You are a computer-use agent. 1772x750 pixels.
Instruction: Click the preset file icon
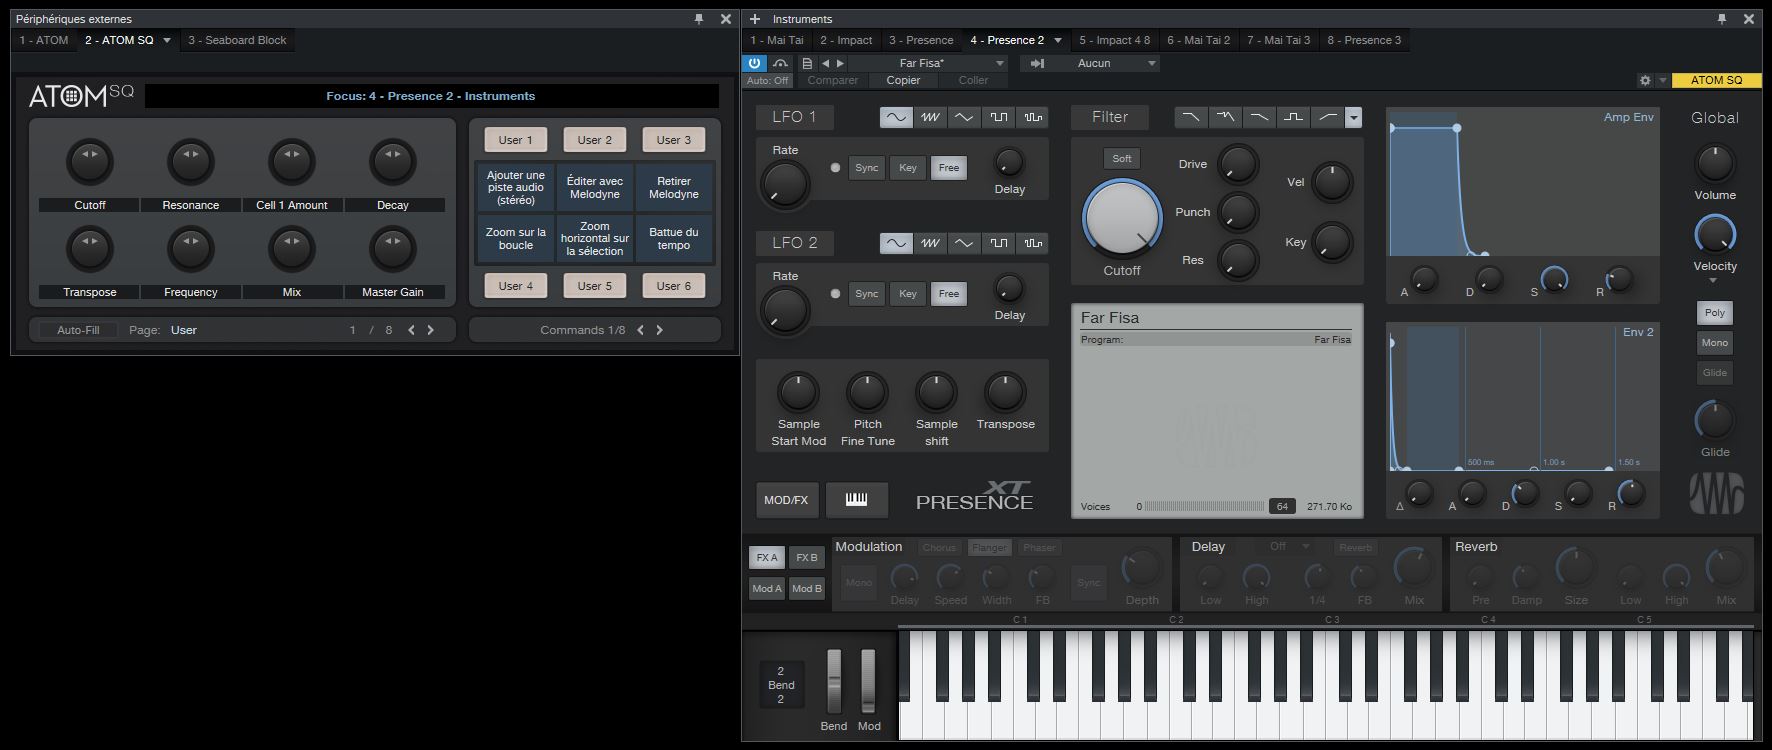tap(807, 63)
